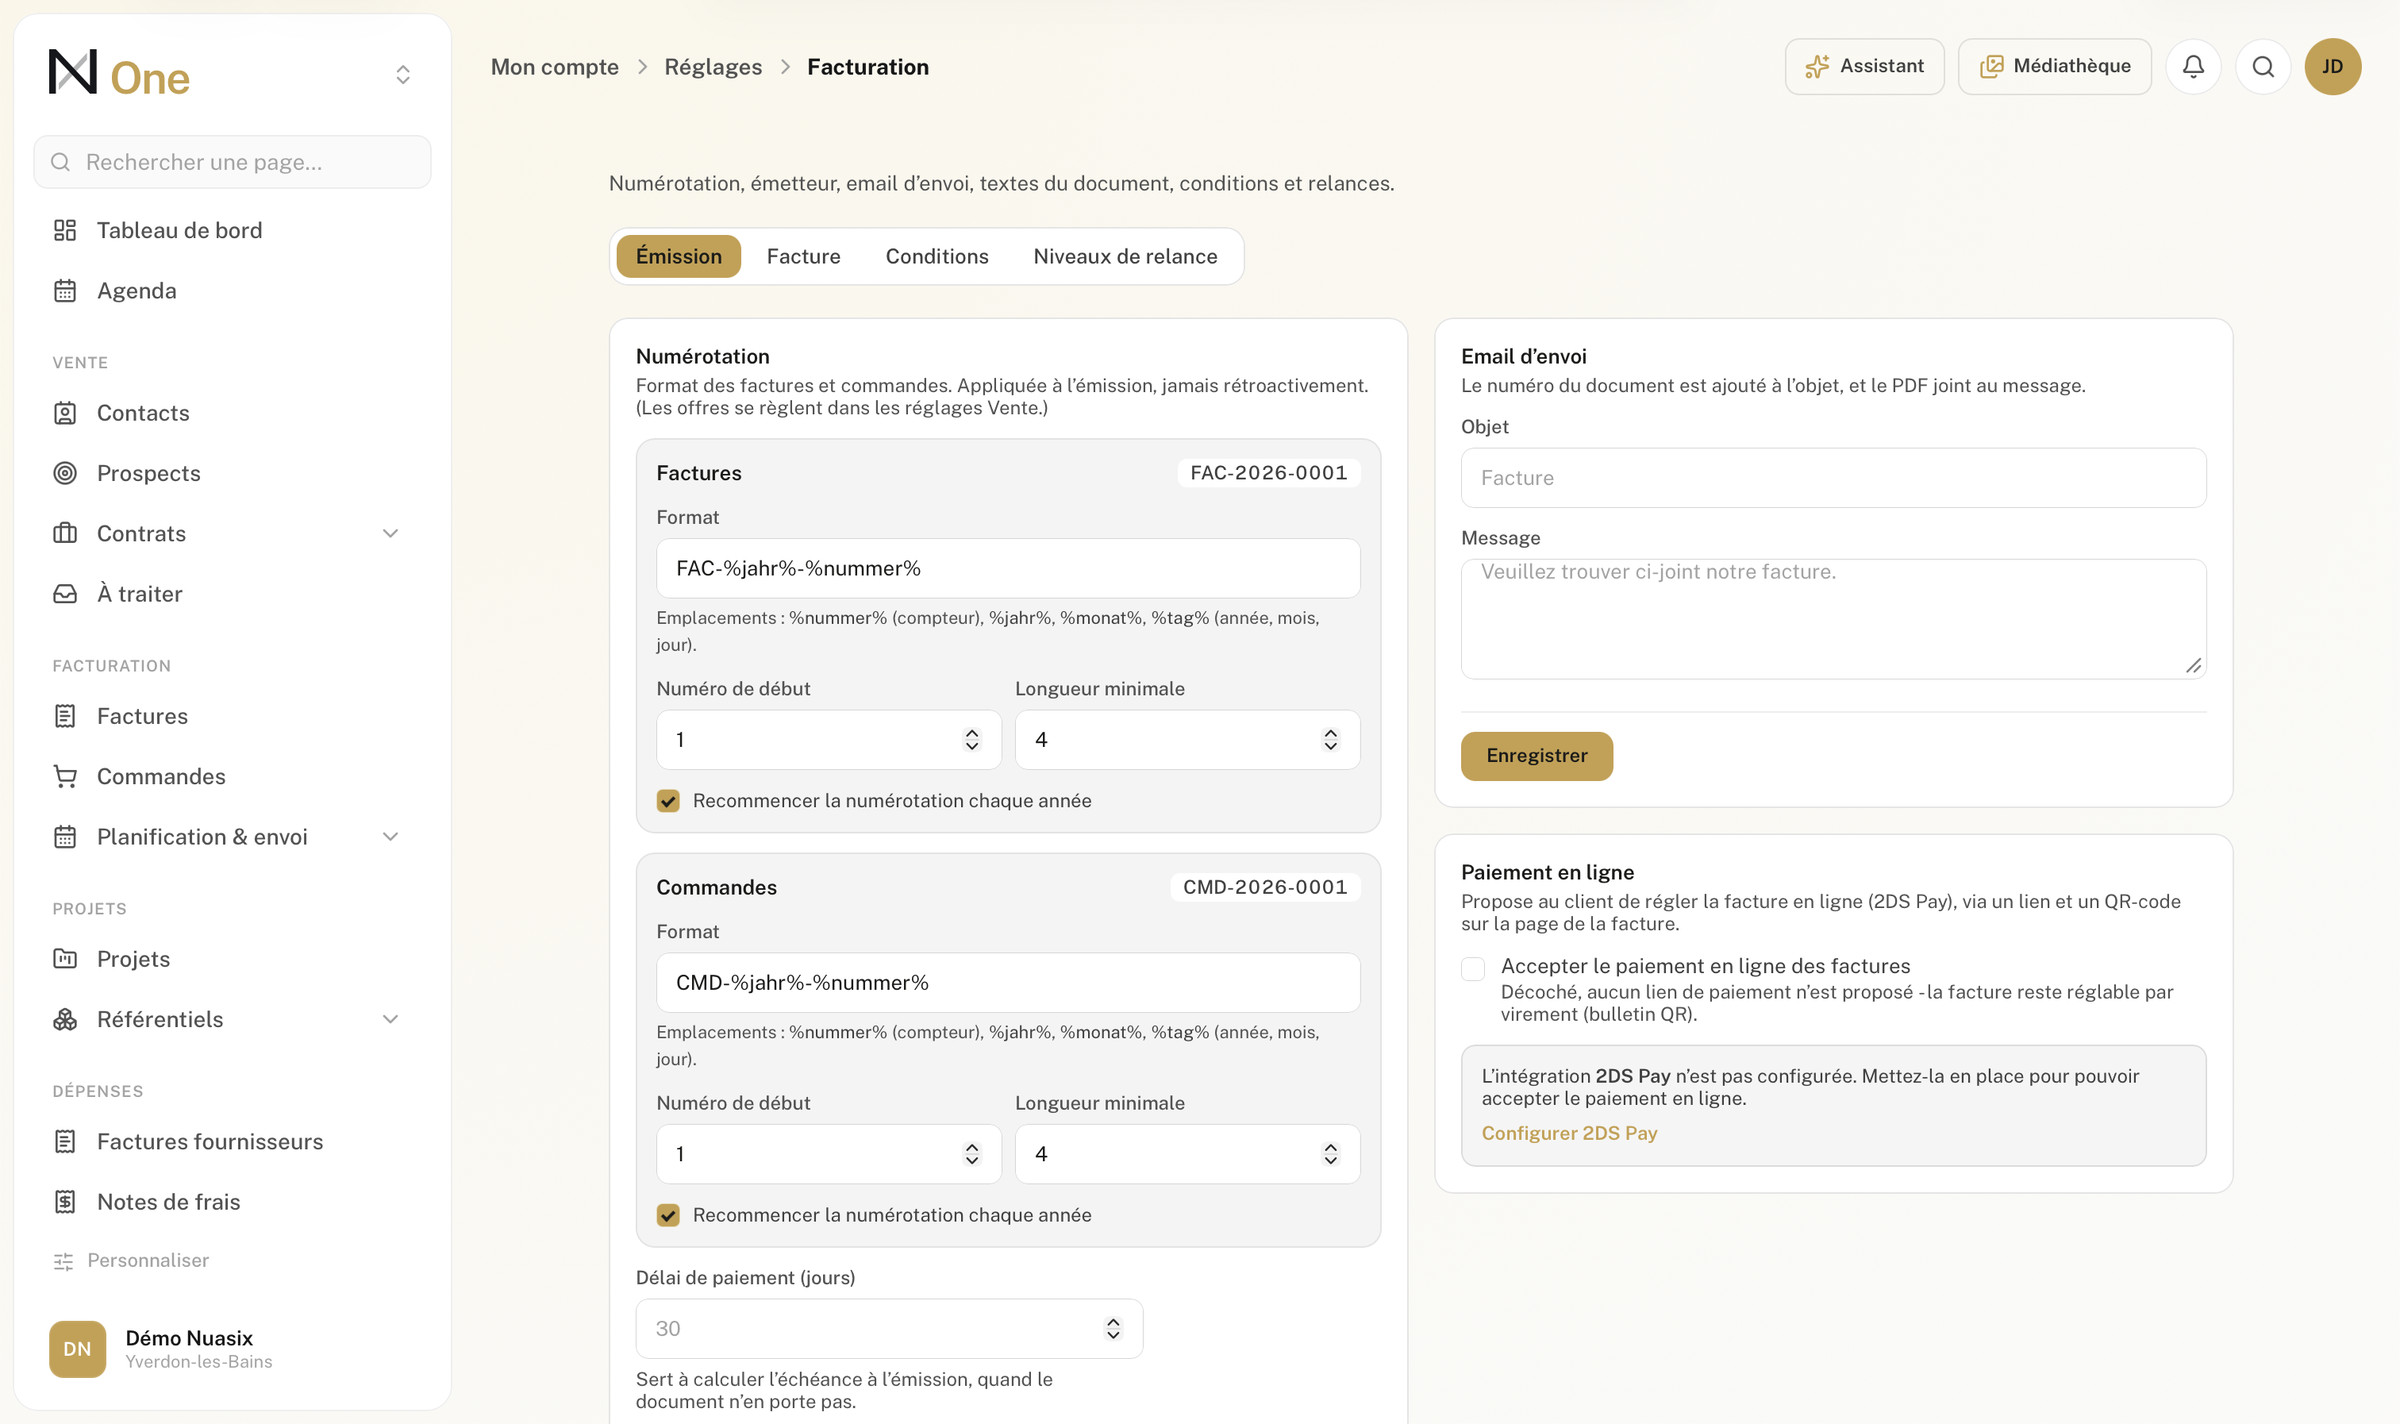Click the Commandes cart icon
2400x1424 pixels.
[65, 776]
